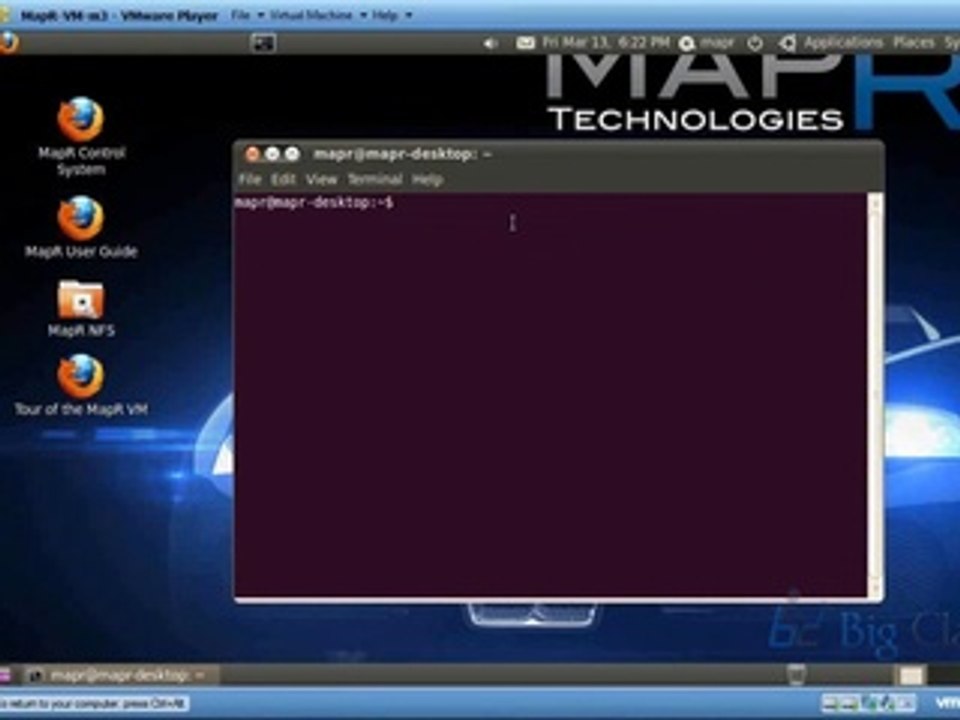Open the Places menu in panel

point(913,42)
